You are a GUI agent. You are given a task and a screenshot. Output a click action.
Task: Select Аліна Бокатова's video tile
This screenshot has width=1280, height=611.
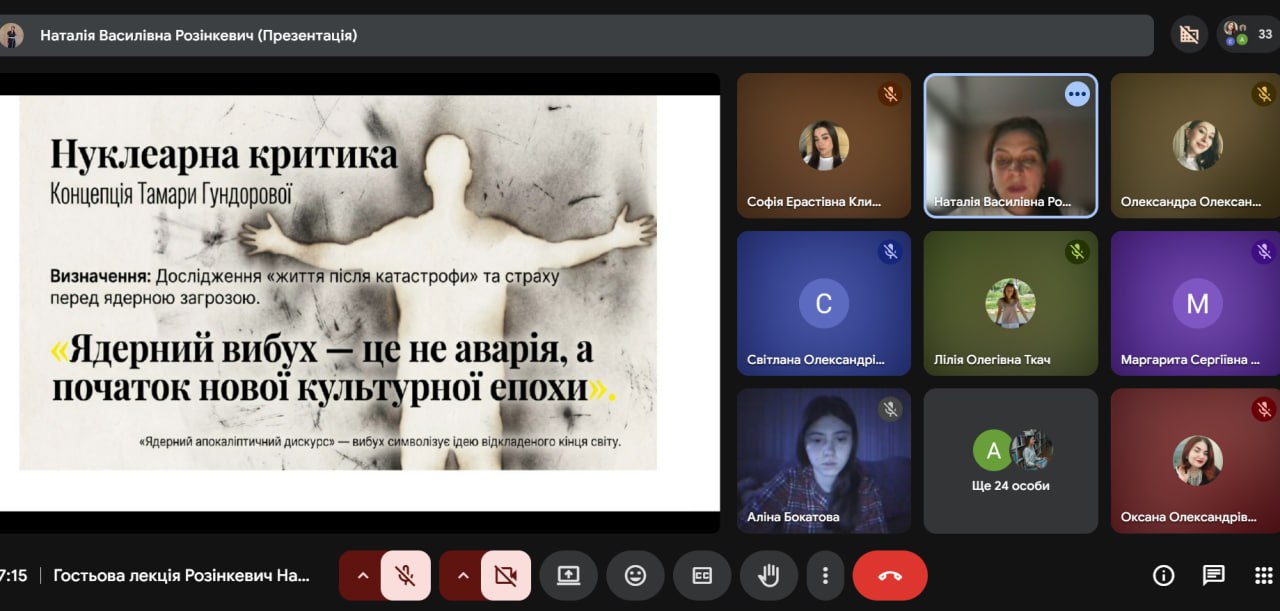coord(823,461)
